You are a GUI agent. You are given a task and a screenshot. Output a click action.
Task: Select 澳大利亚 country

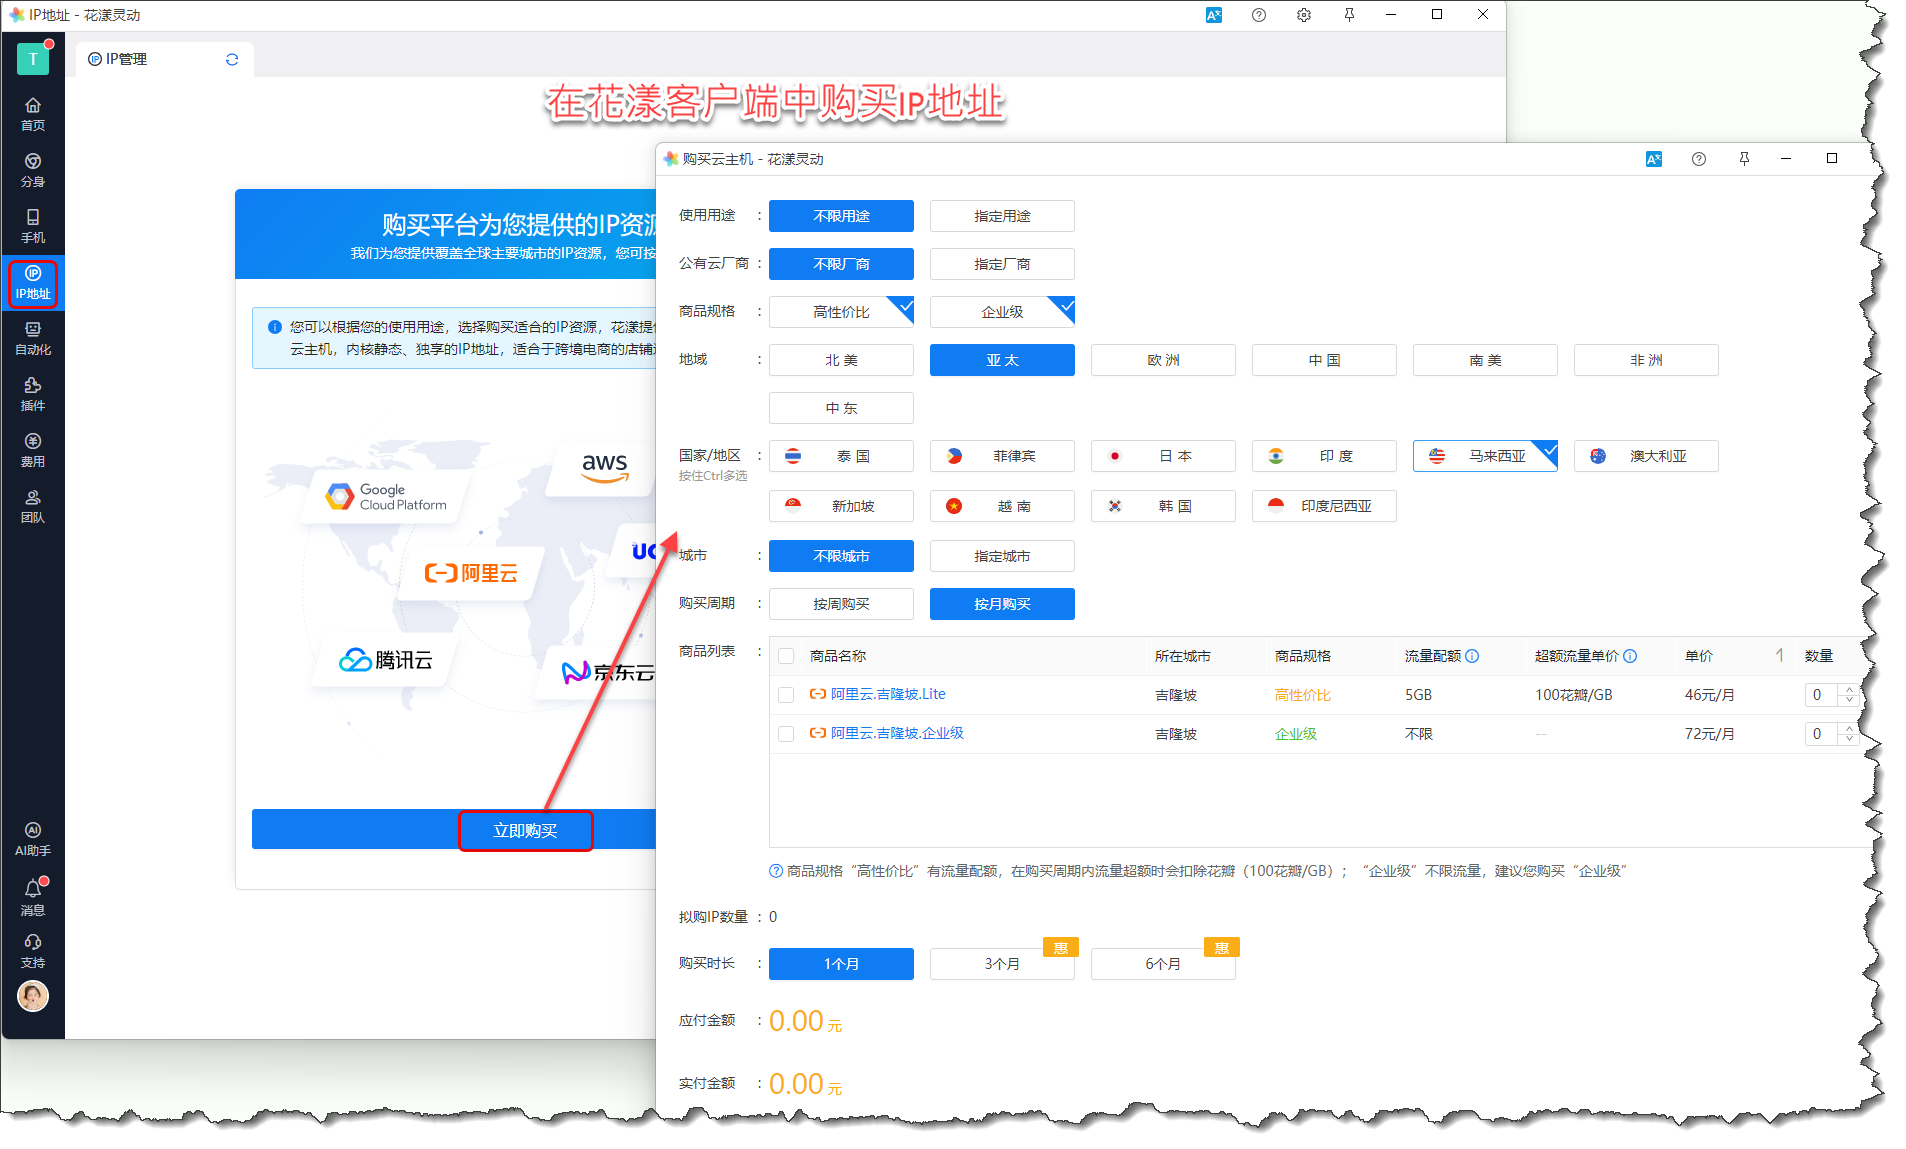click(1646, 456)
